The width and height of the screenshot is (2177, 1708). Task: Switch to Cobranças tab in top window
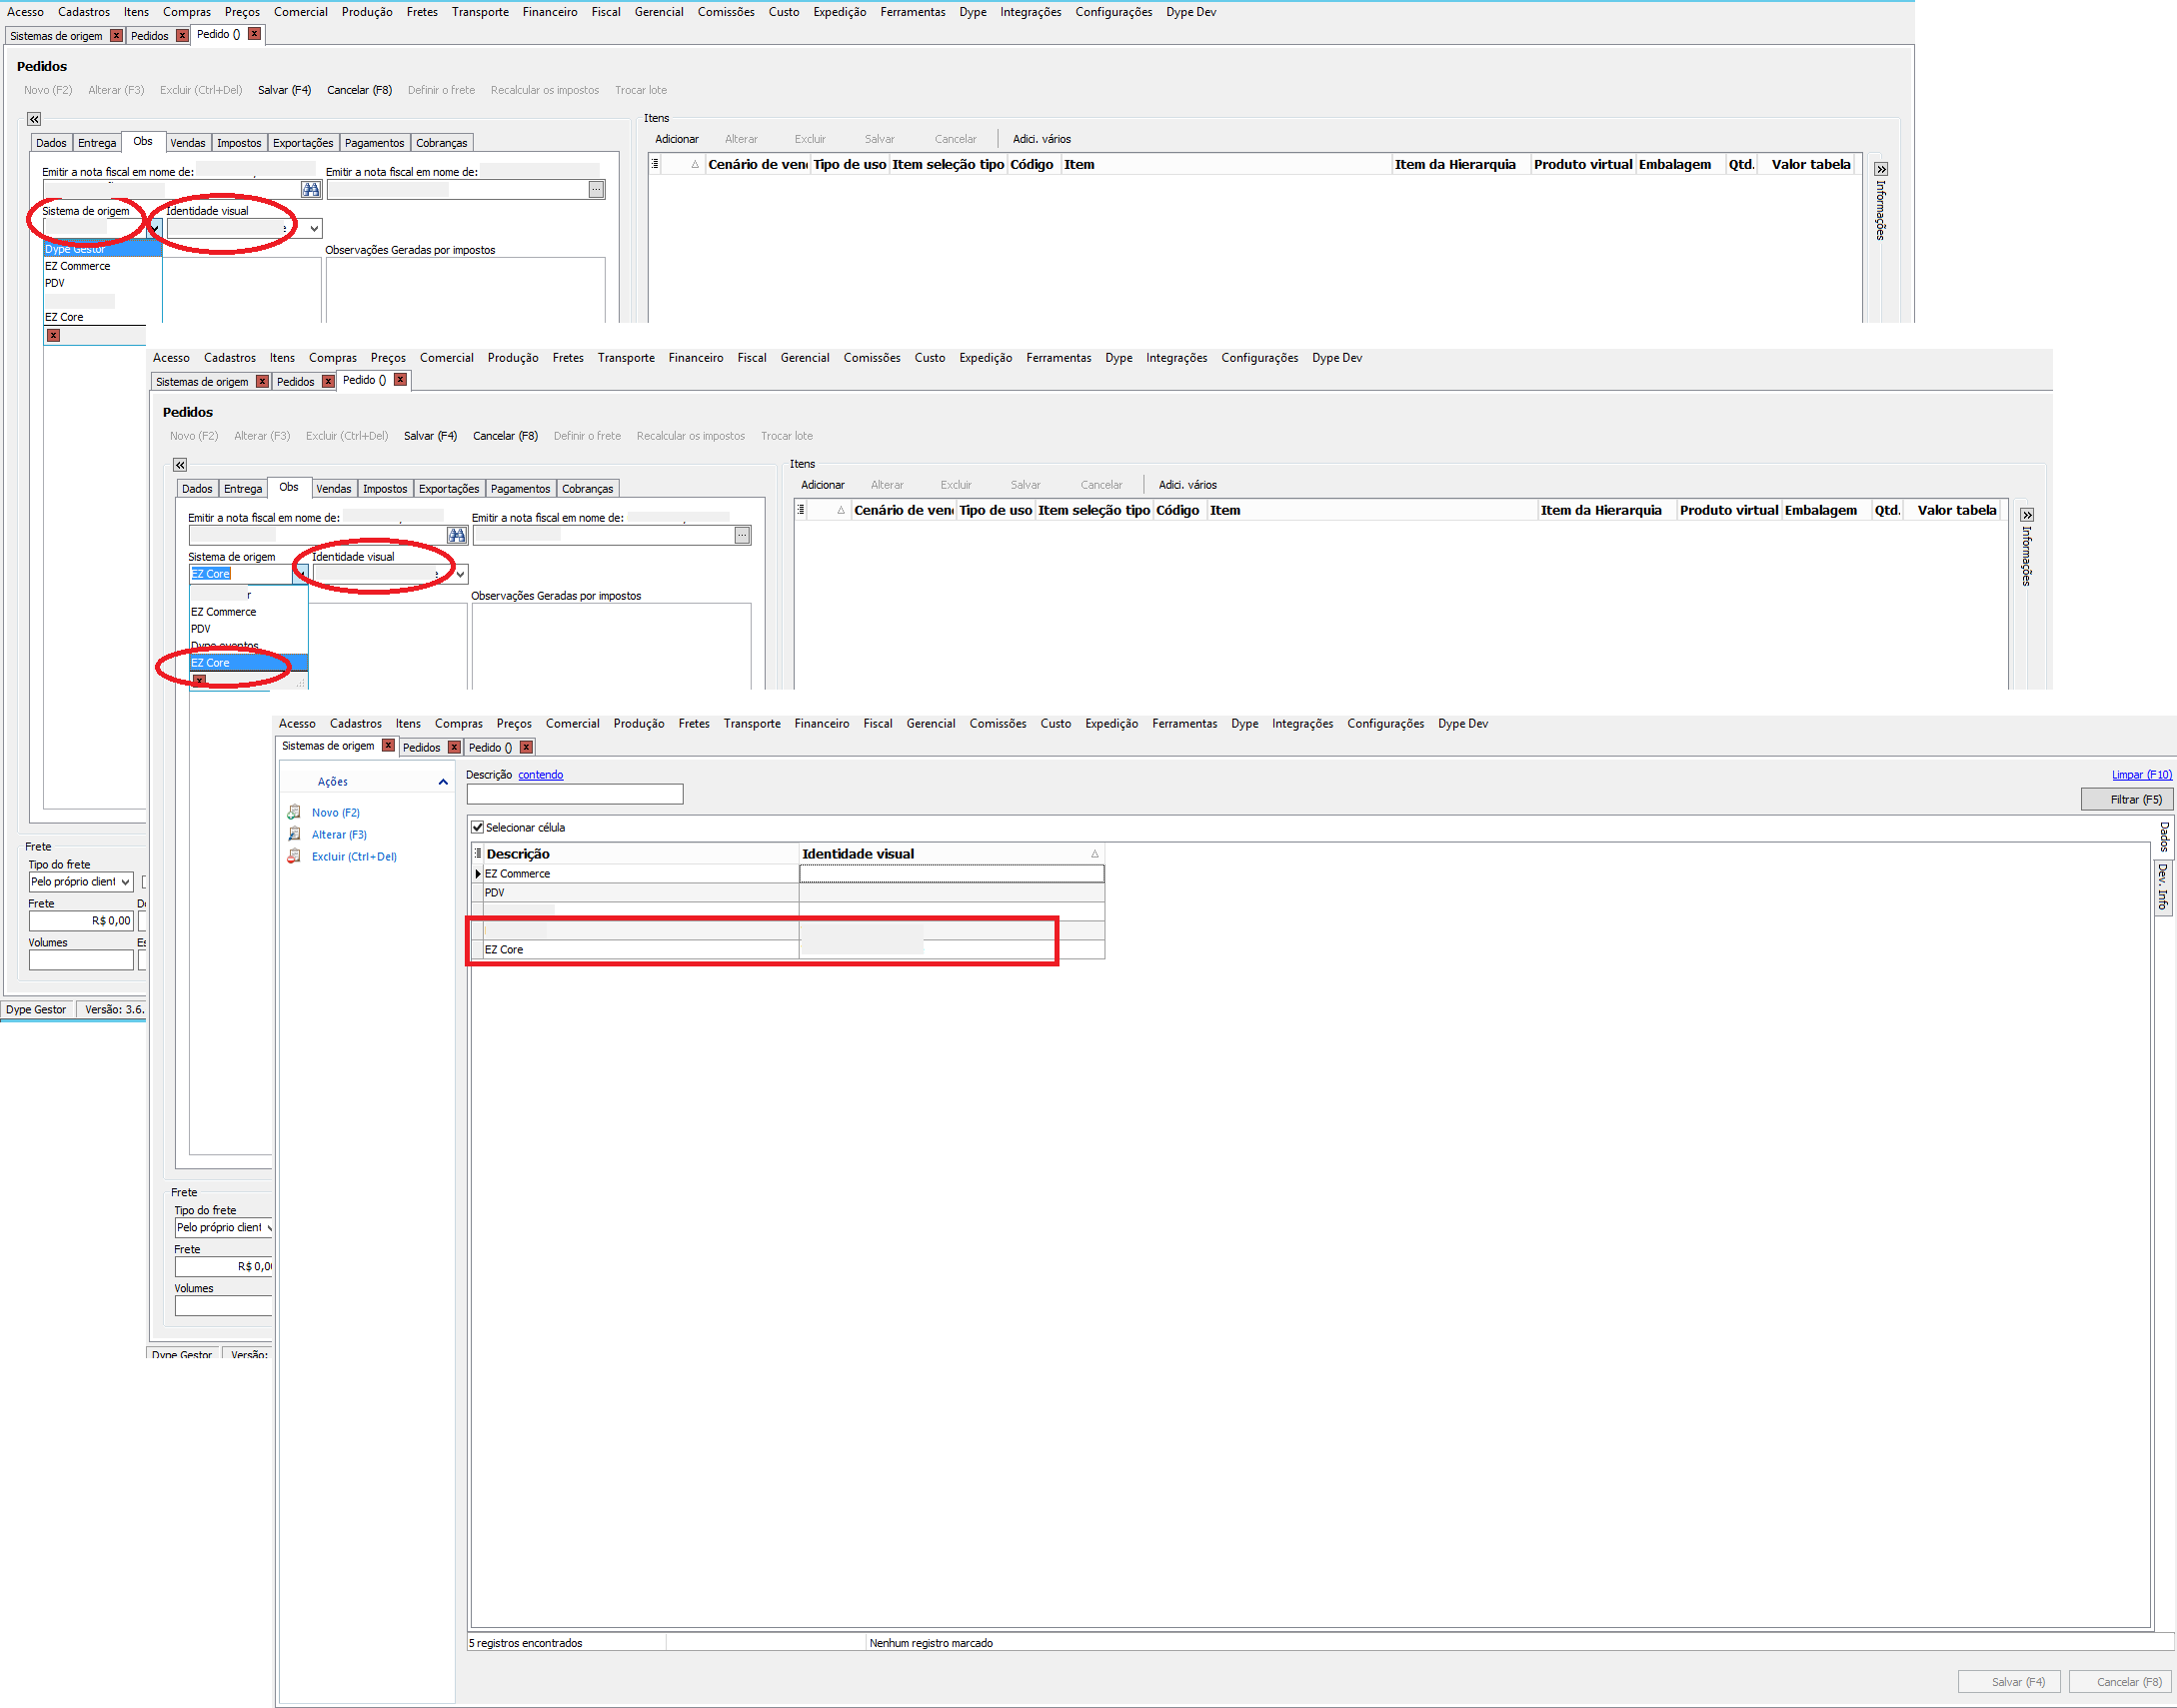pos(442,143)
